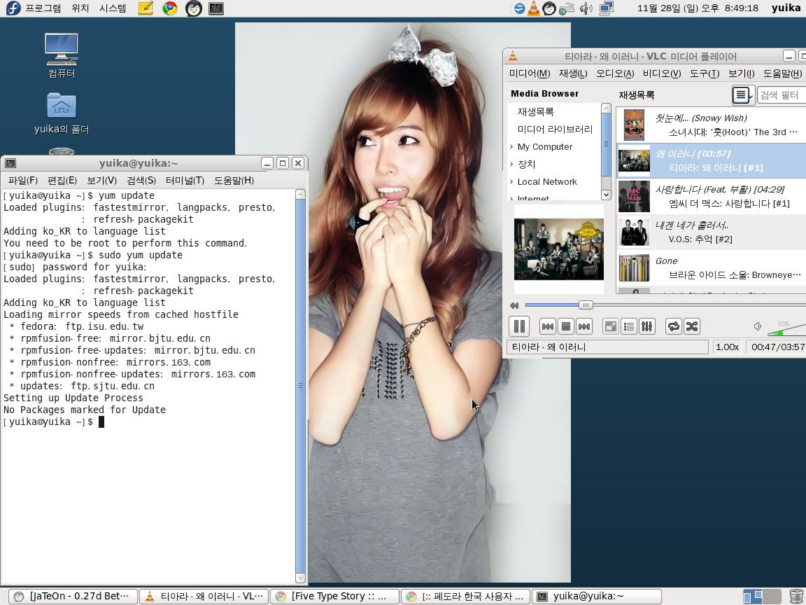The image size is (806, 605).
Task: Toggle VLC fullscreen video button
Action: (610, 326)
